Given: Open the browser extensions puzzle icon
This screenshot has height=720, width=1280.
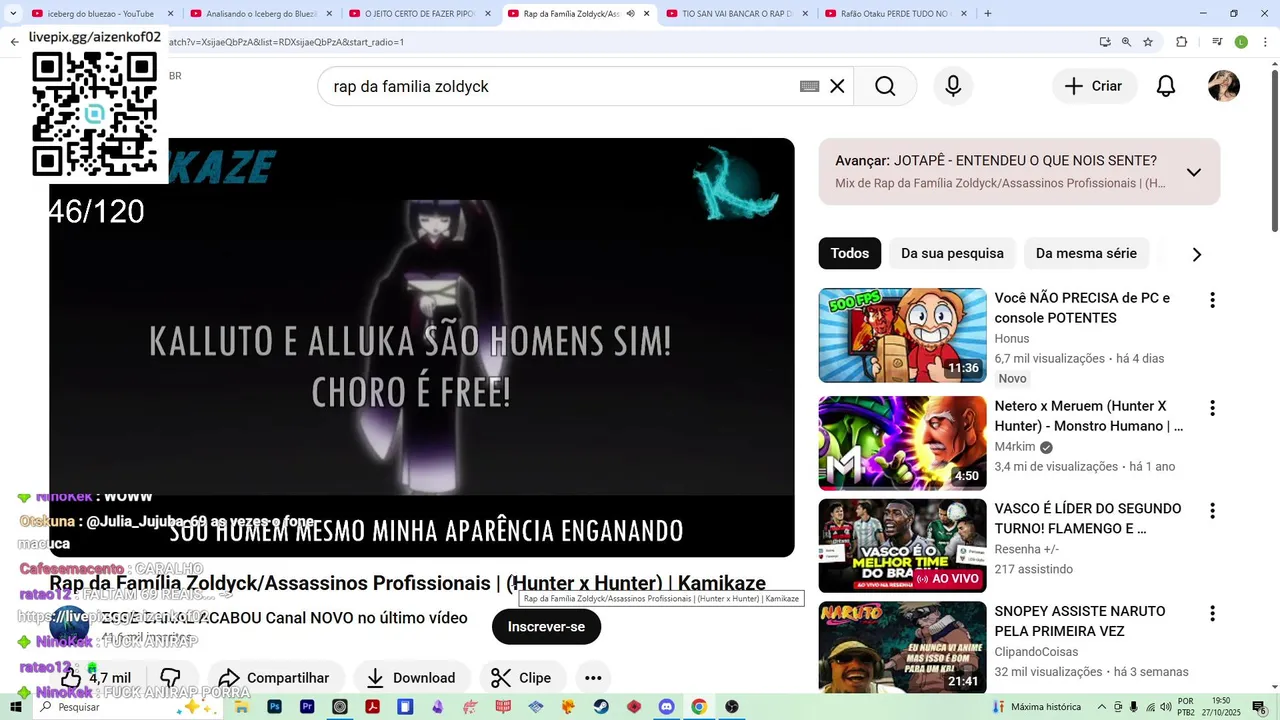Looking at the screenshot, I should tap(1181, 42).
